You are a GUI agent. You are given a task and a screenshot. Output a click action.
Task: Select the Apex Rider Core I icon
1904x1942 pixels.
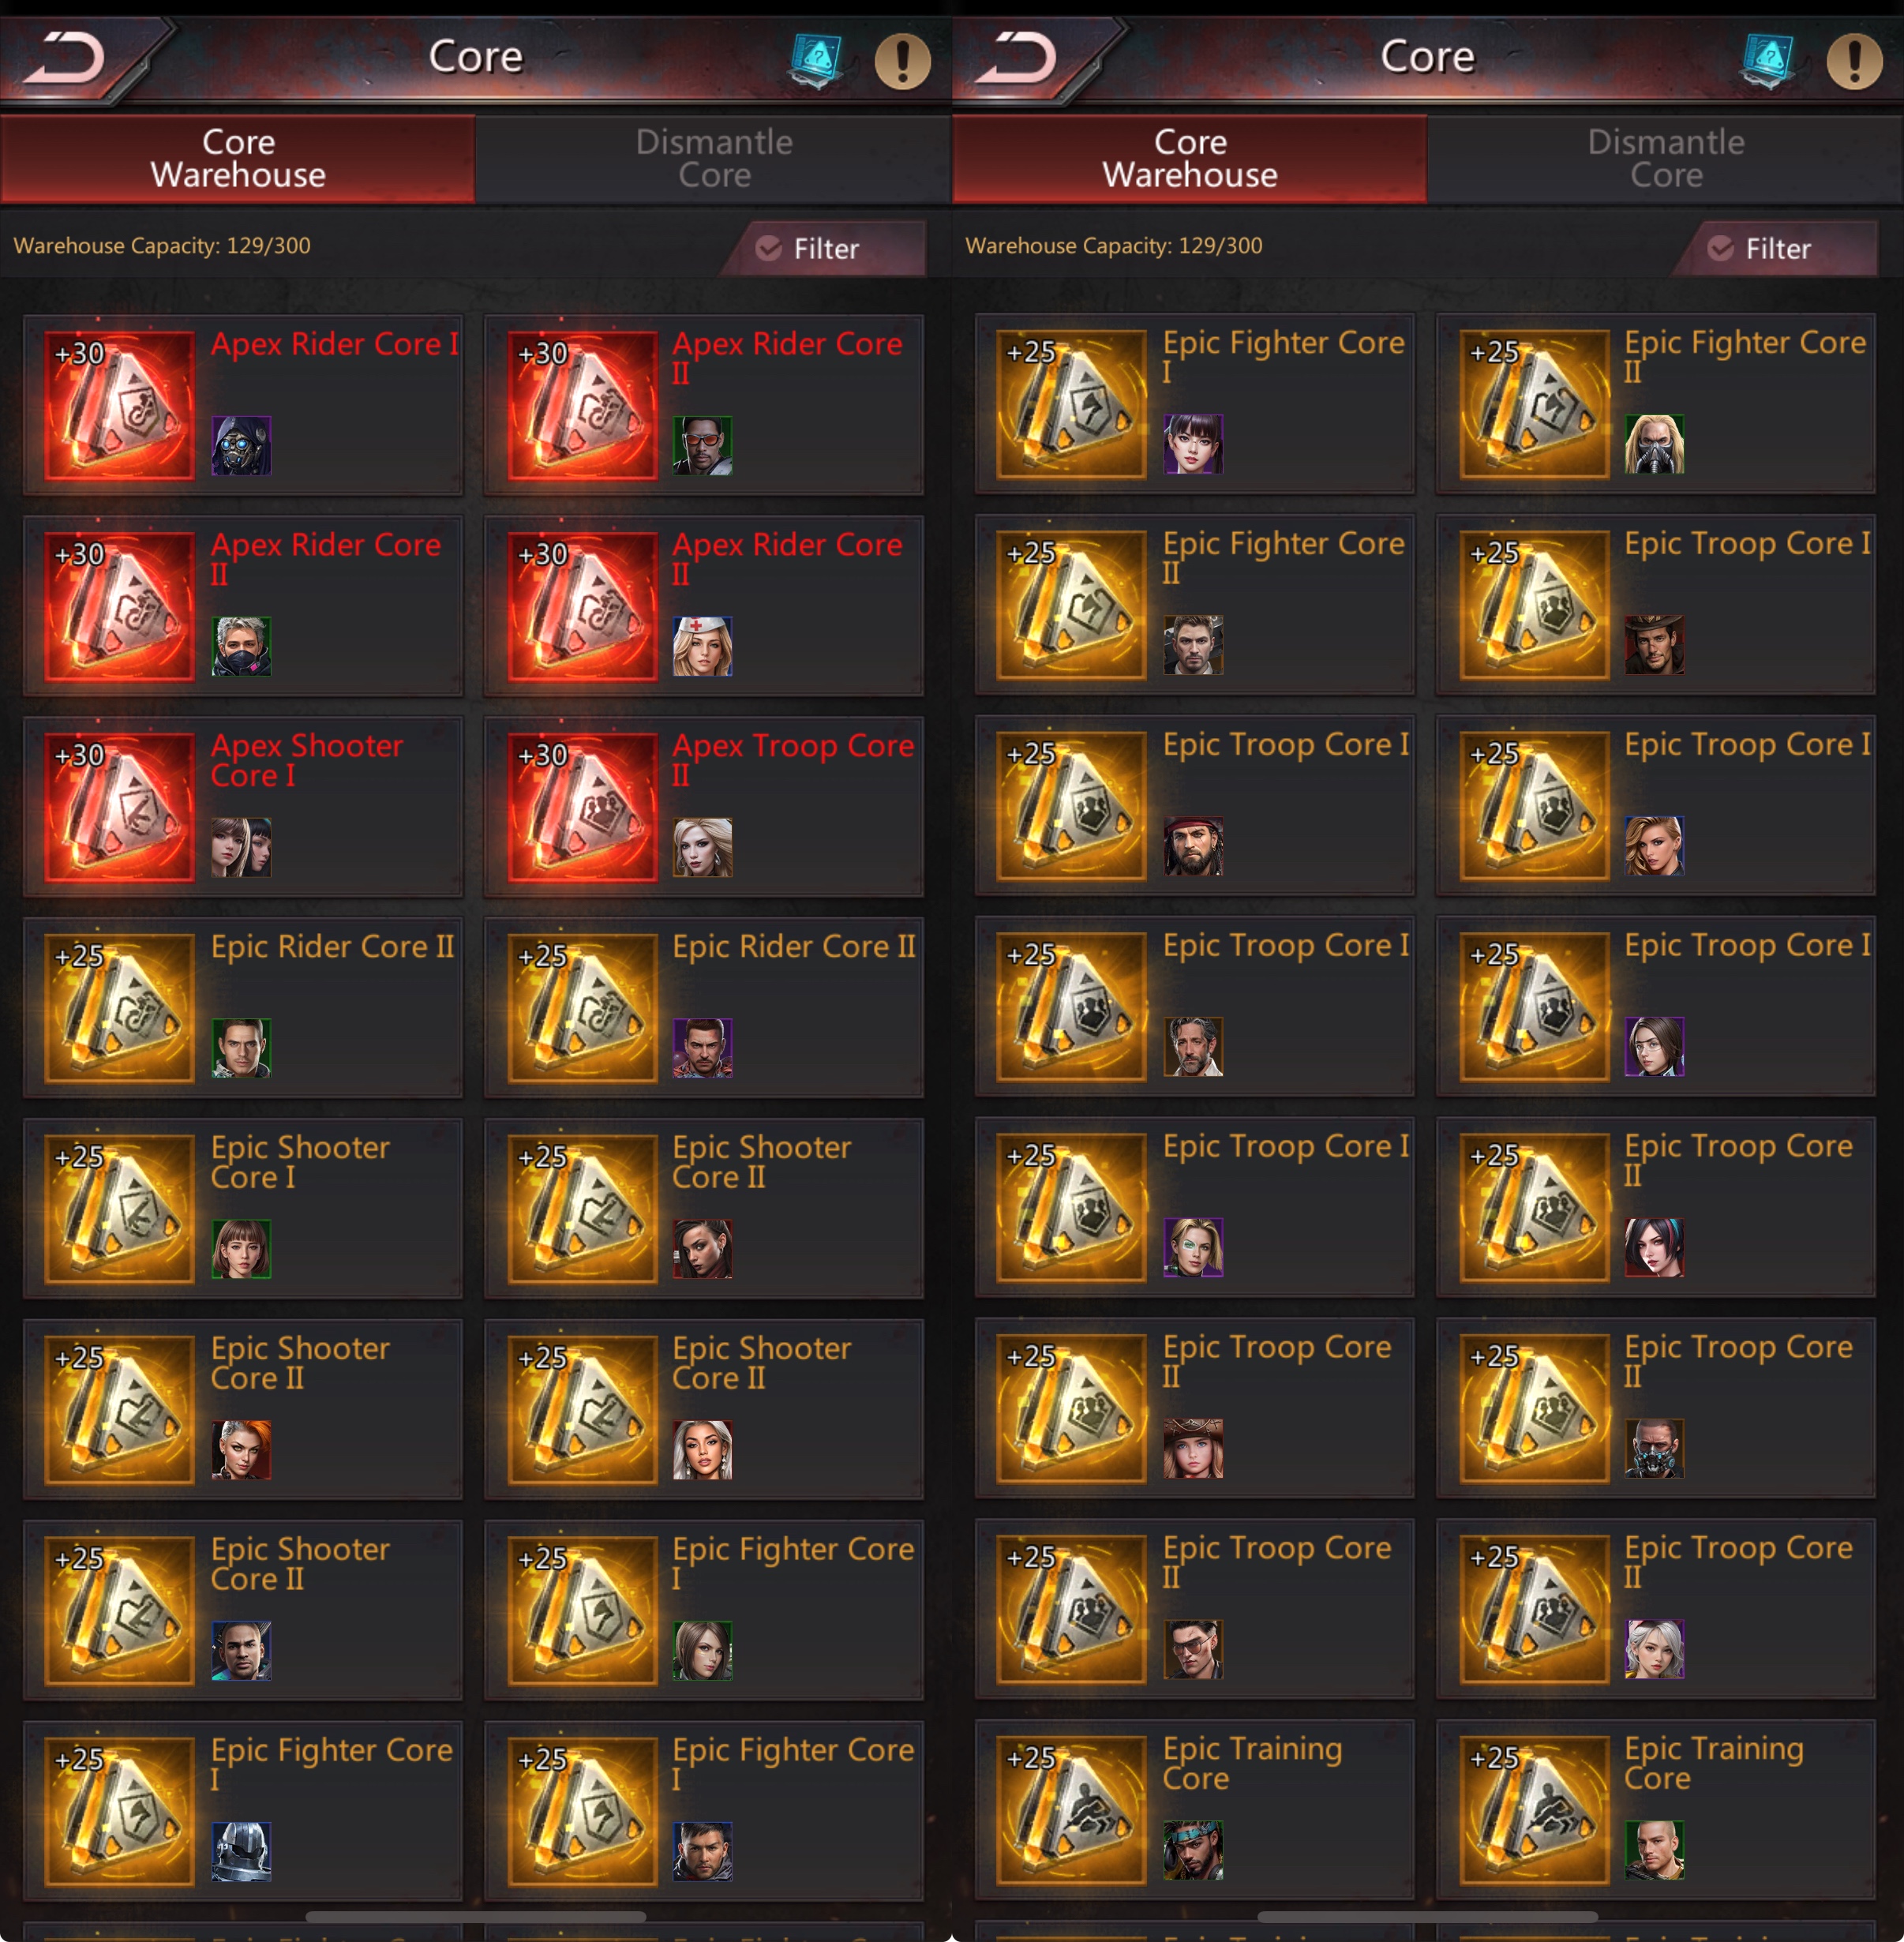[120, 406]
